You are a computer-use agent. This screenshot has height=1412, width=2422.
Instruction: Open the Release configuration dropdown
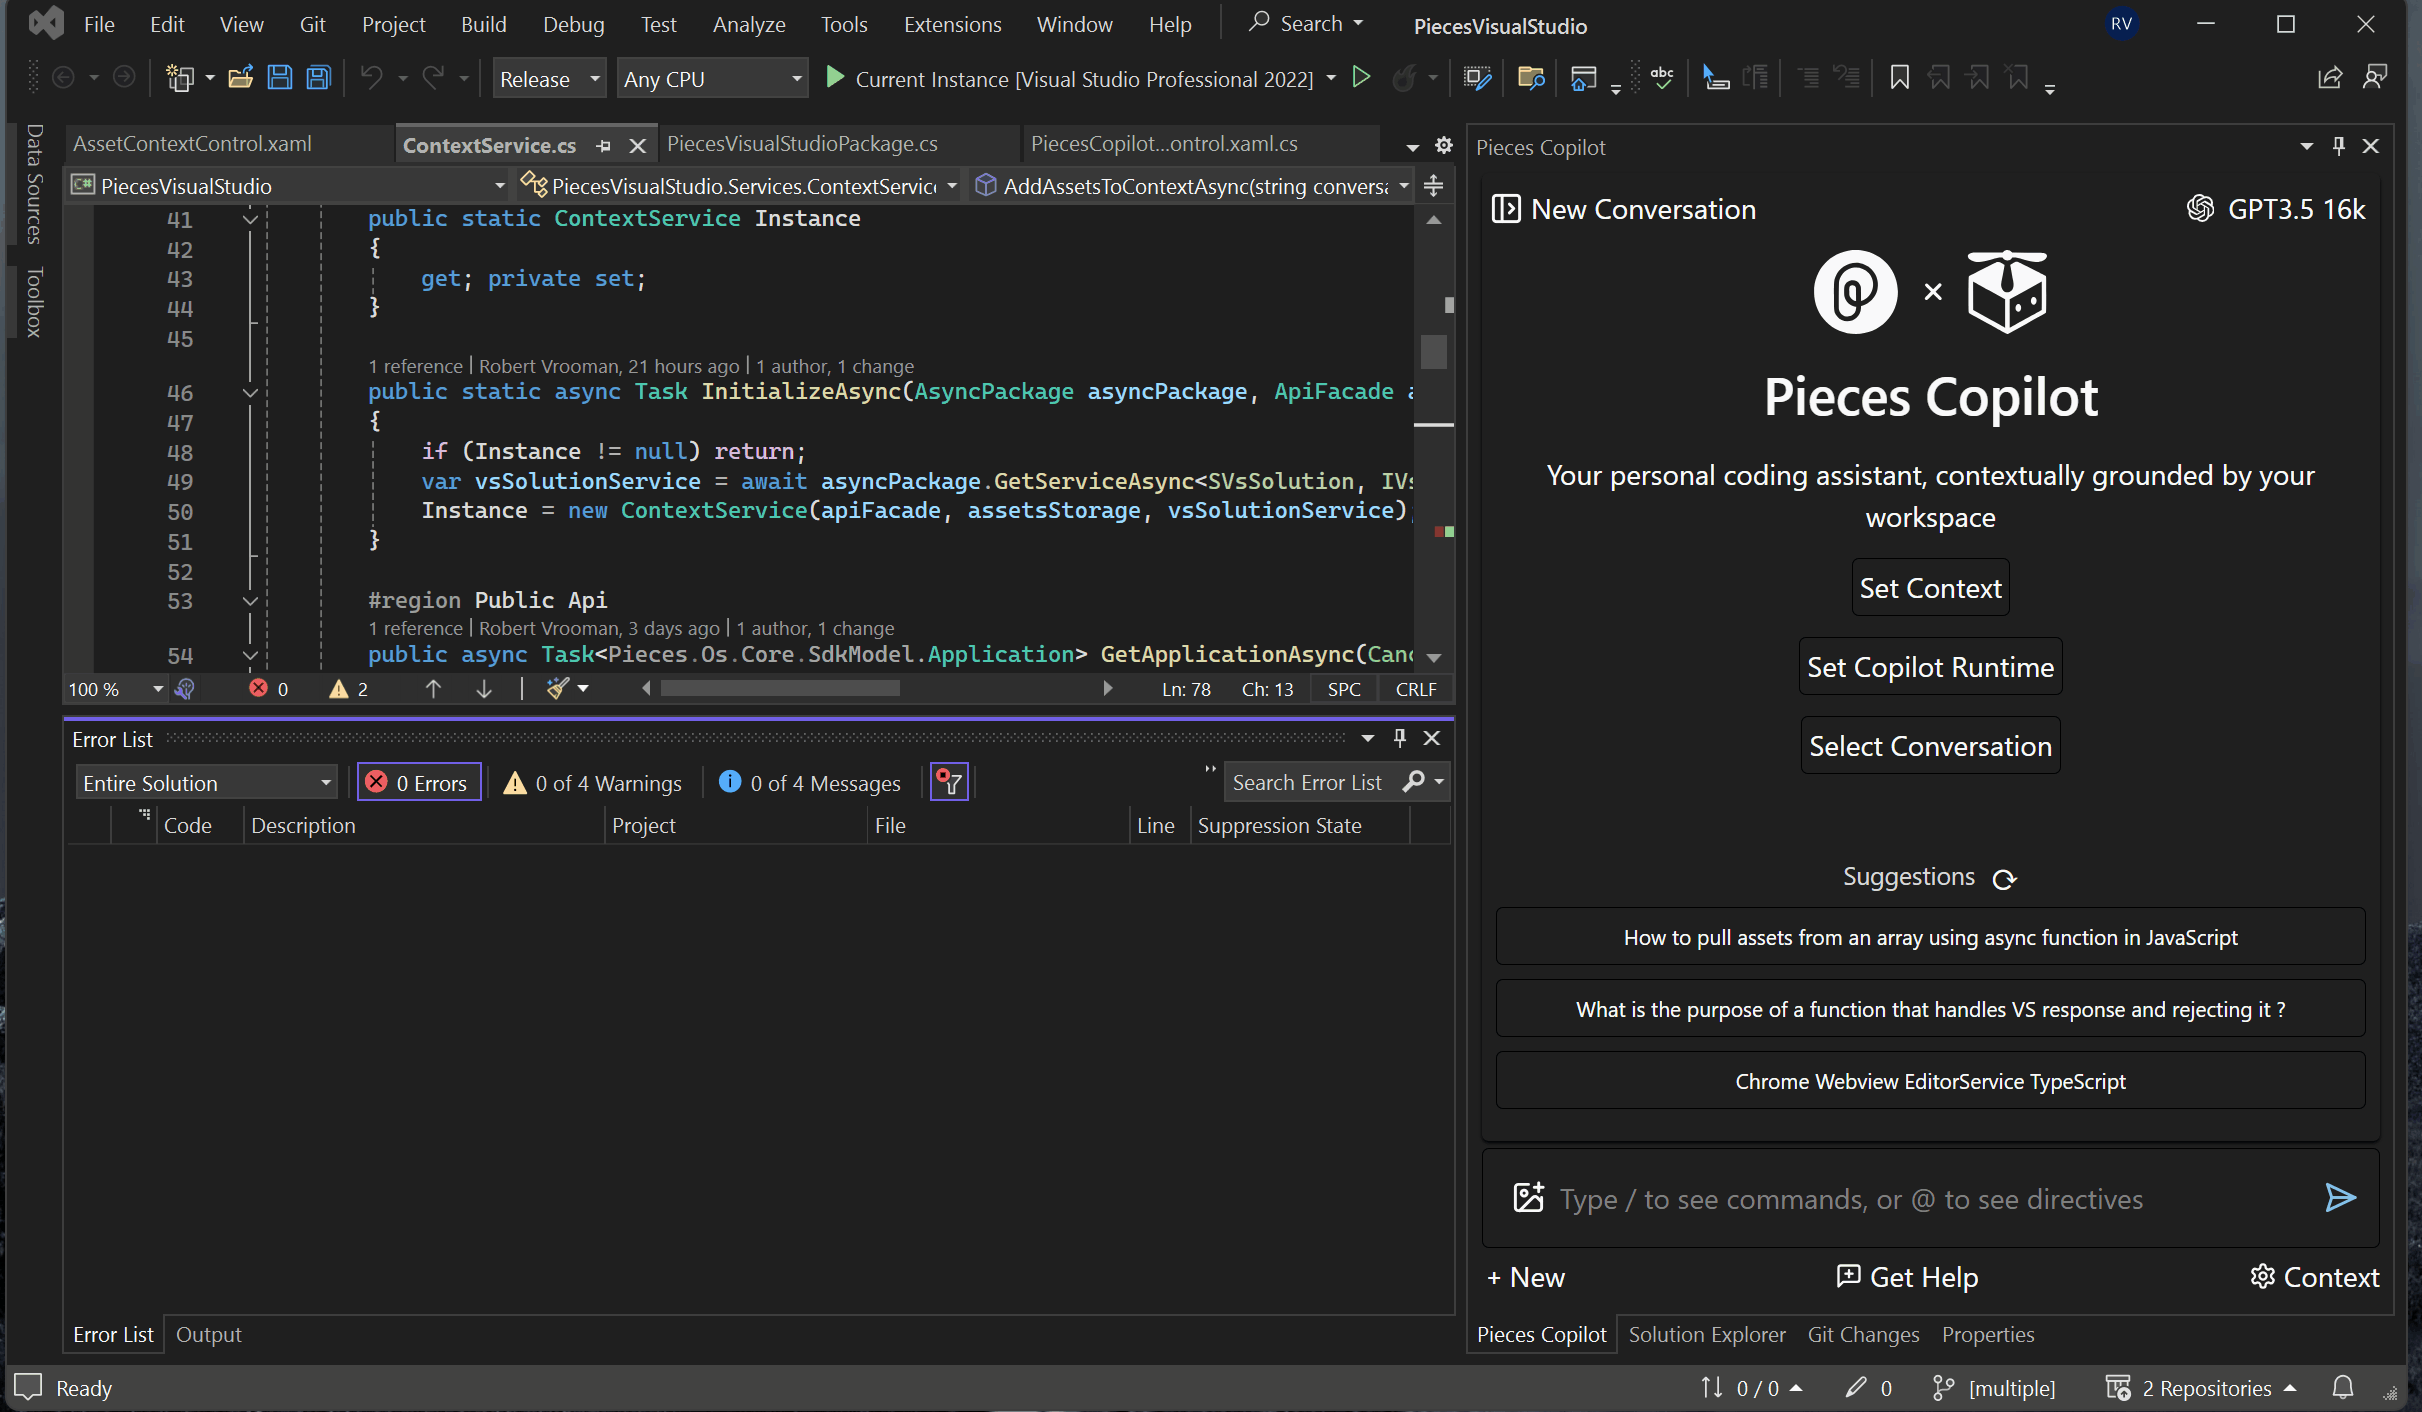tap(548, 78)
